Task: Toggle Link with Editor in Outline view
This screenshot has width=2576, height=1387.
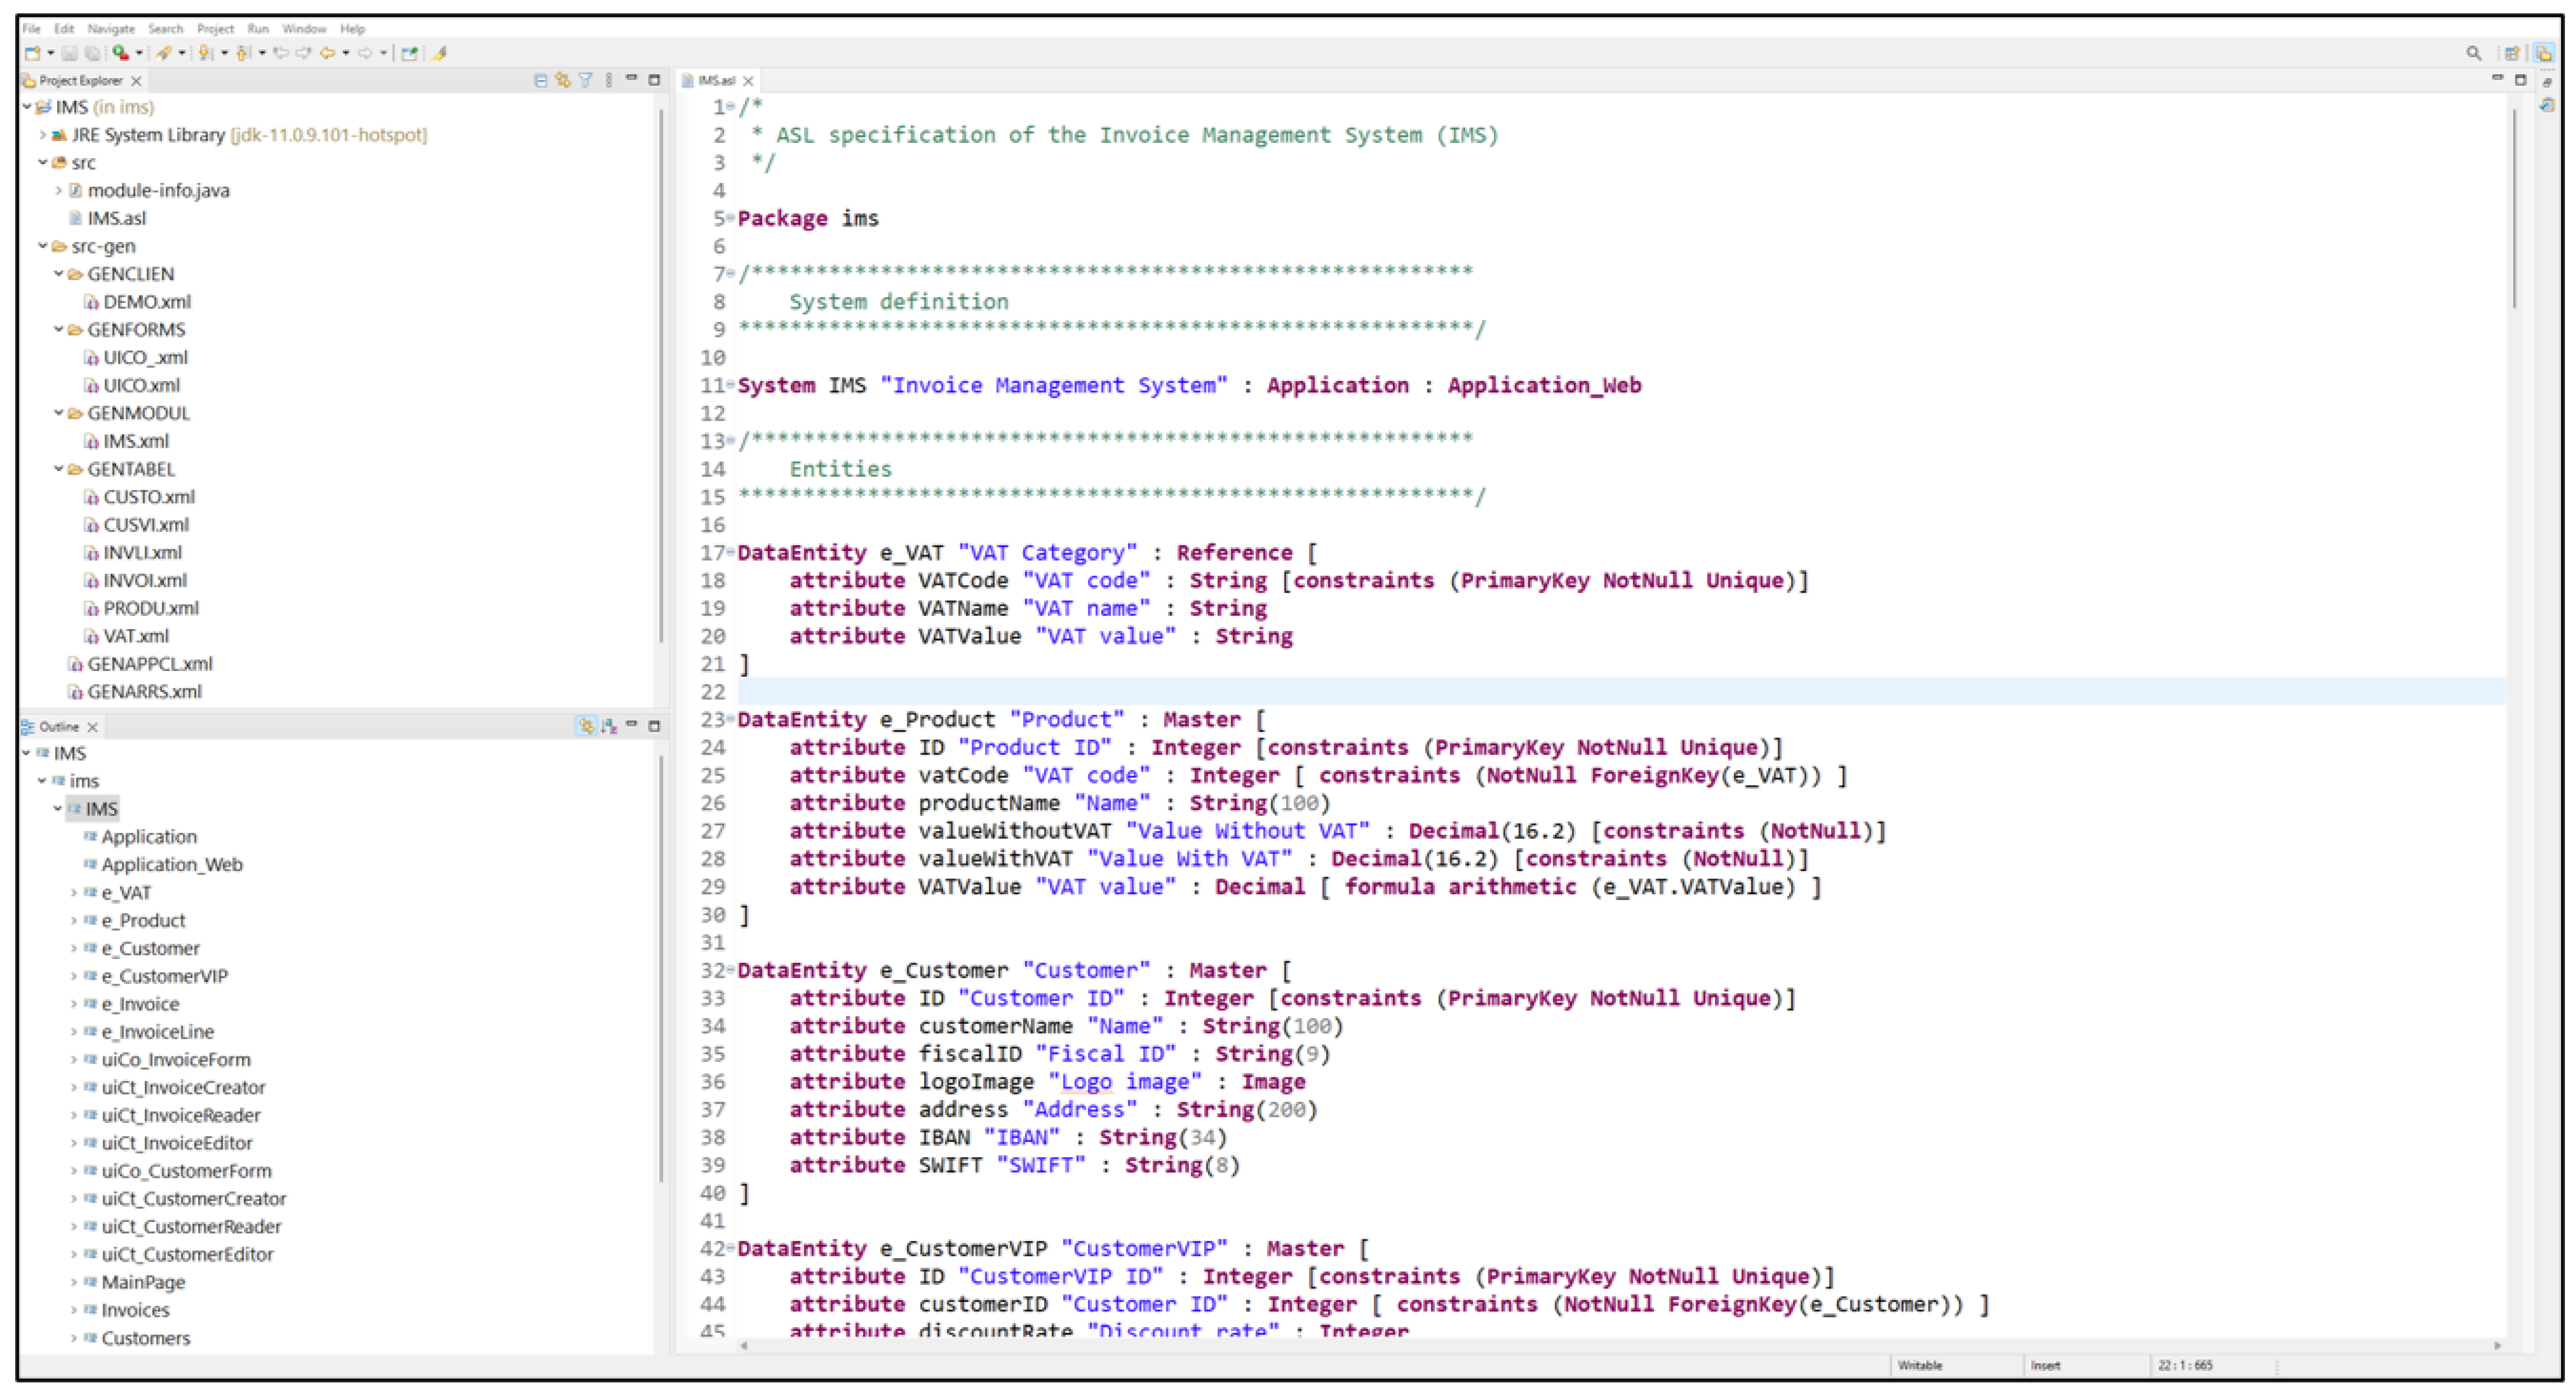Action: coord(587,726)
